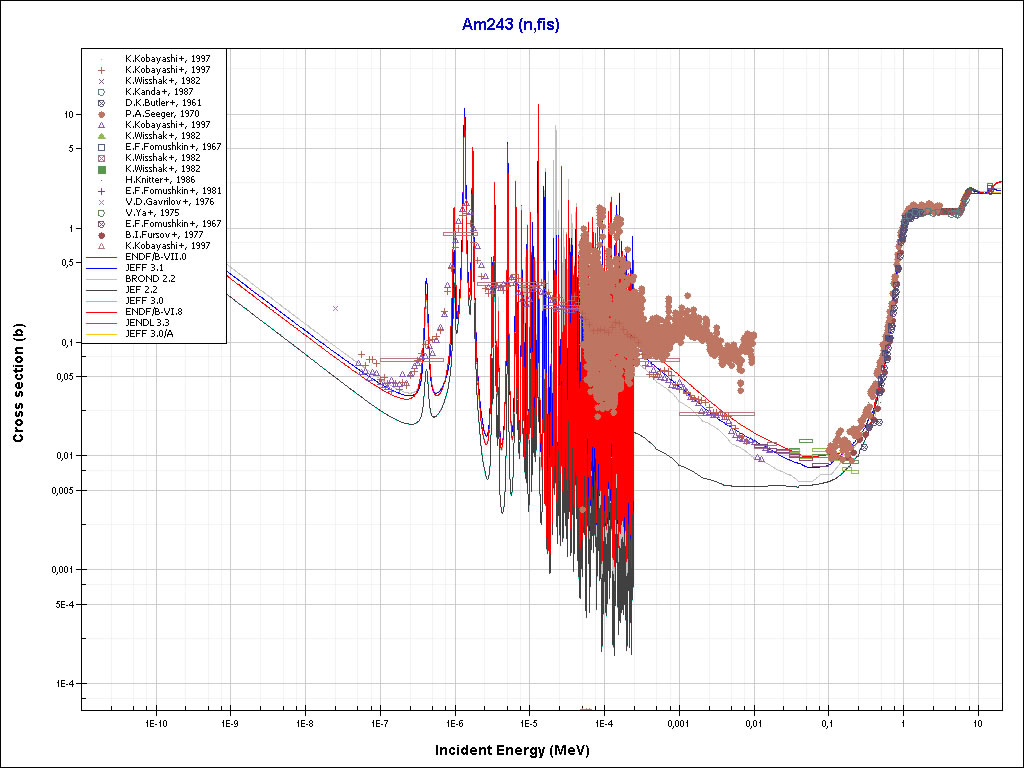Click the B.I.Fursov 1977 marker symbol
Screen dimensions: 1024x768
(102, 235)
